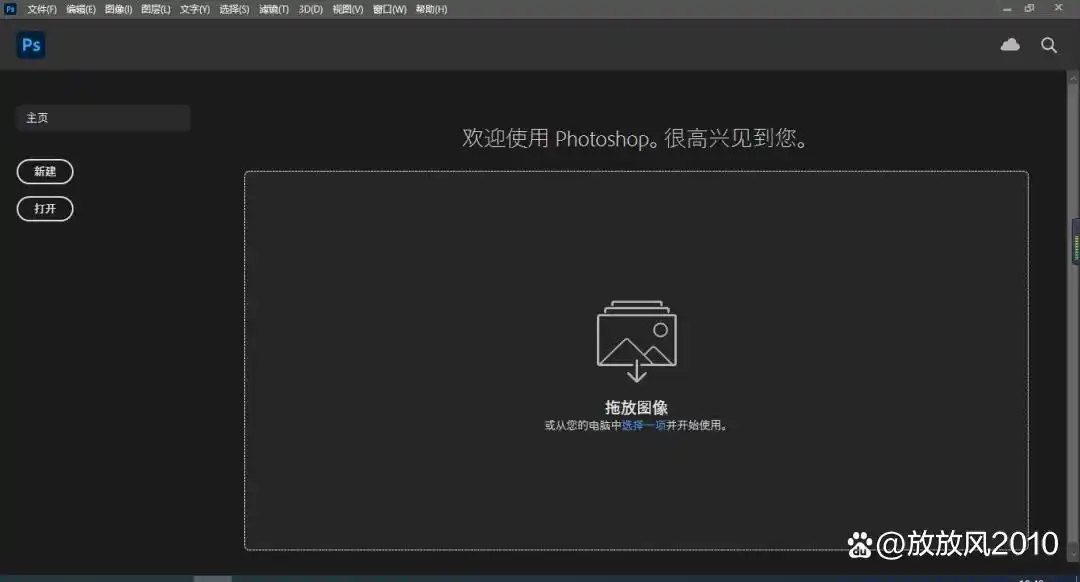Viewport: 1080px width, 582px height.
Task: Open the 文字(Y) menu
Action: pos(195,9)
